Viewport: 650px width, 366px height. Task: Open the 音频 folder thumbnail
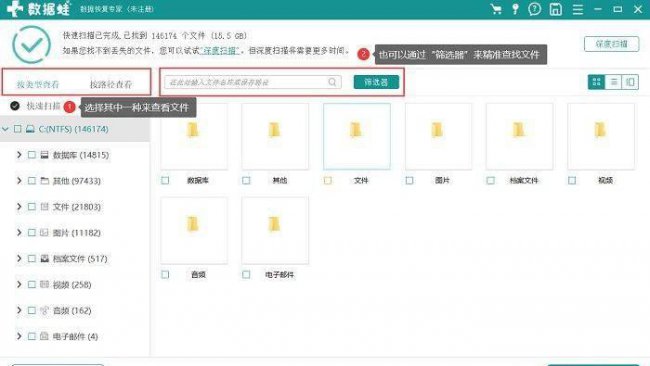coord(194,230)
